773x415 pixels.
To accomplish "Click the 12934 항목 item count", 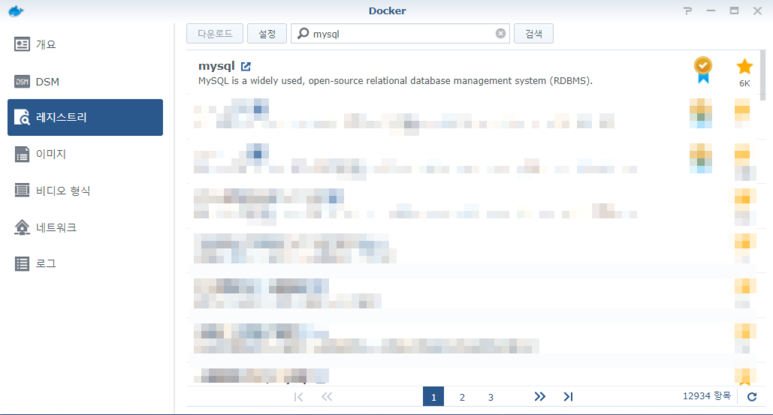I will coord(706,396).
